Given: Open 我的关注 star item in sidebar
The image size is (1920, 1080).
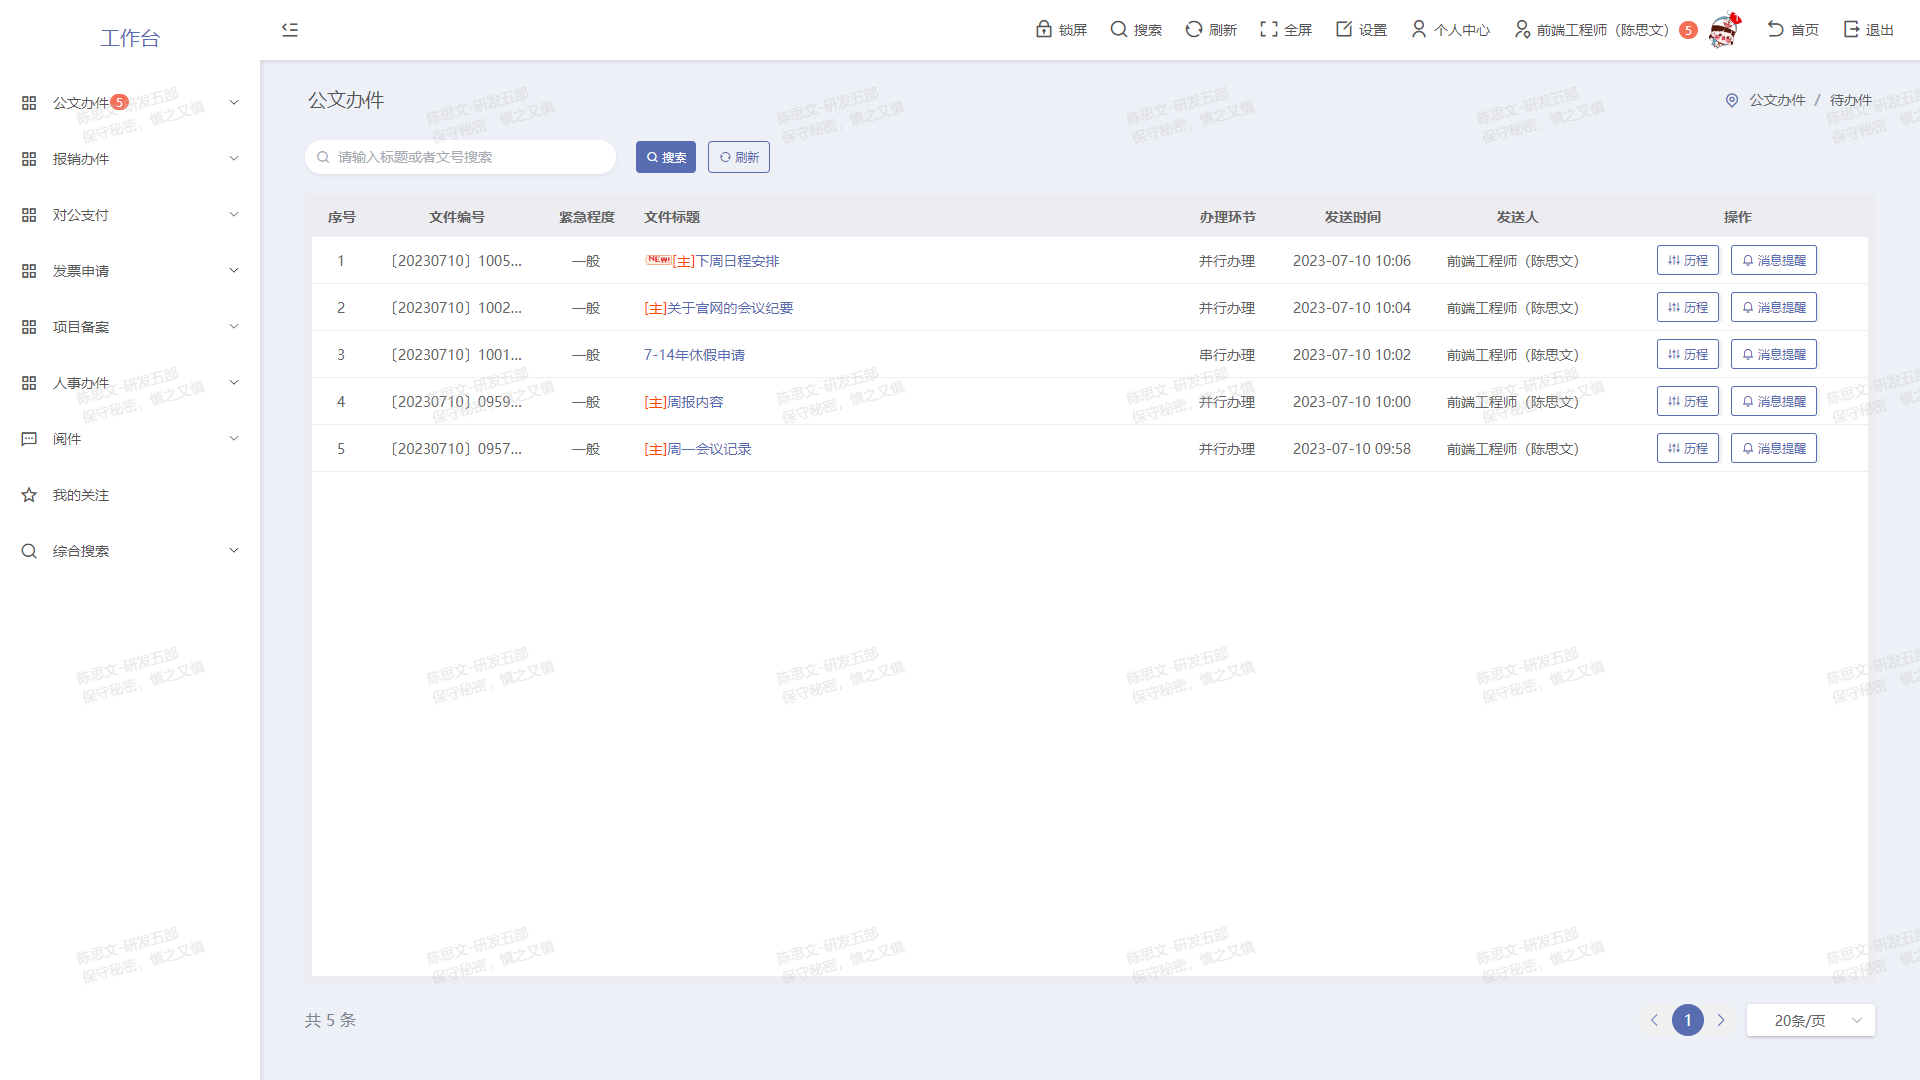Looking at the screenshot, I should coord(81,495).
